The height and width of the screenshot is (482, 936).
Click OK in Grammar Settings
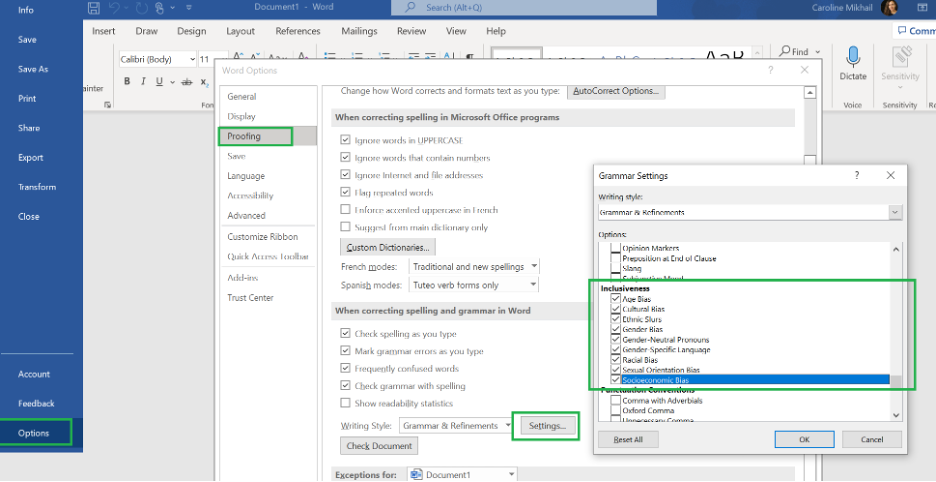[x=804, y=439]
